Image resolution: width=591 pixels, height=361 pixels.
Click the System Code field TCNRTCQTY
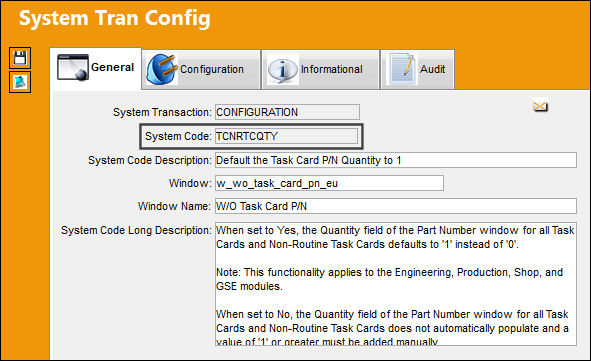point(286,136)
